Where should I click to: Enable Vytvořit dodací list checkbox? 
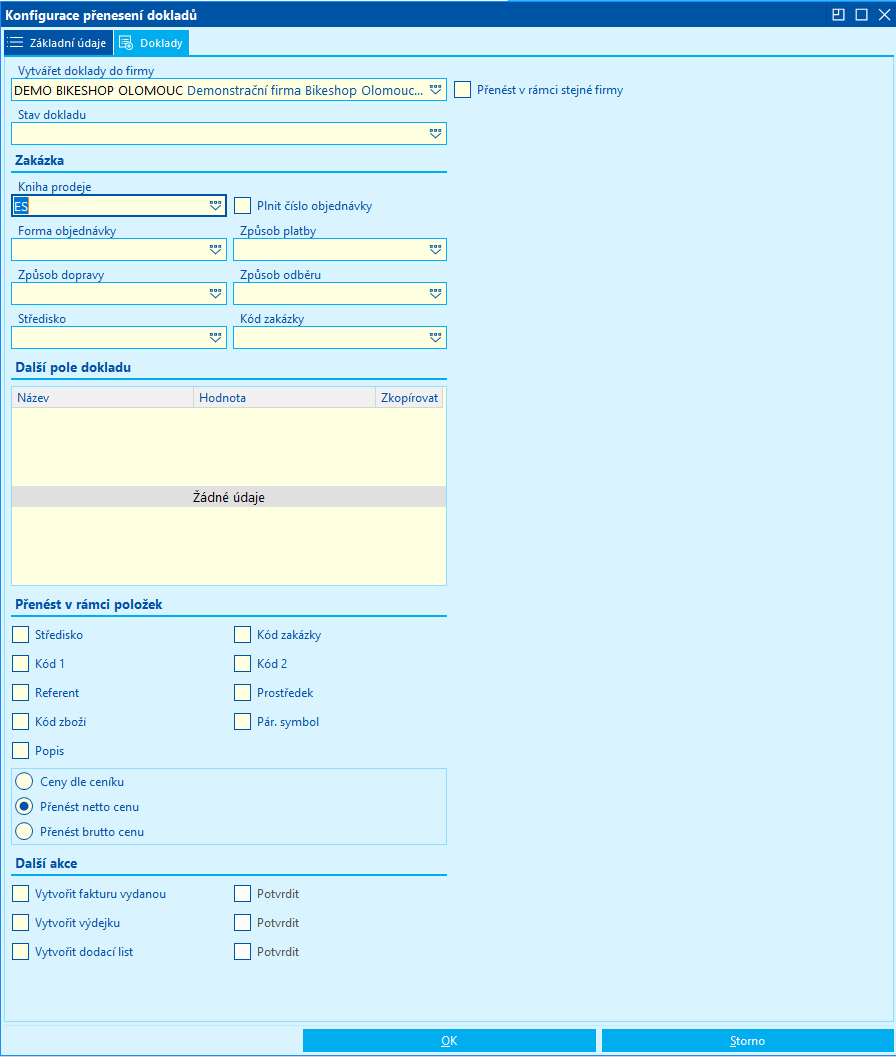pos(21,951)
